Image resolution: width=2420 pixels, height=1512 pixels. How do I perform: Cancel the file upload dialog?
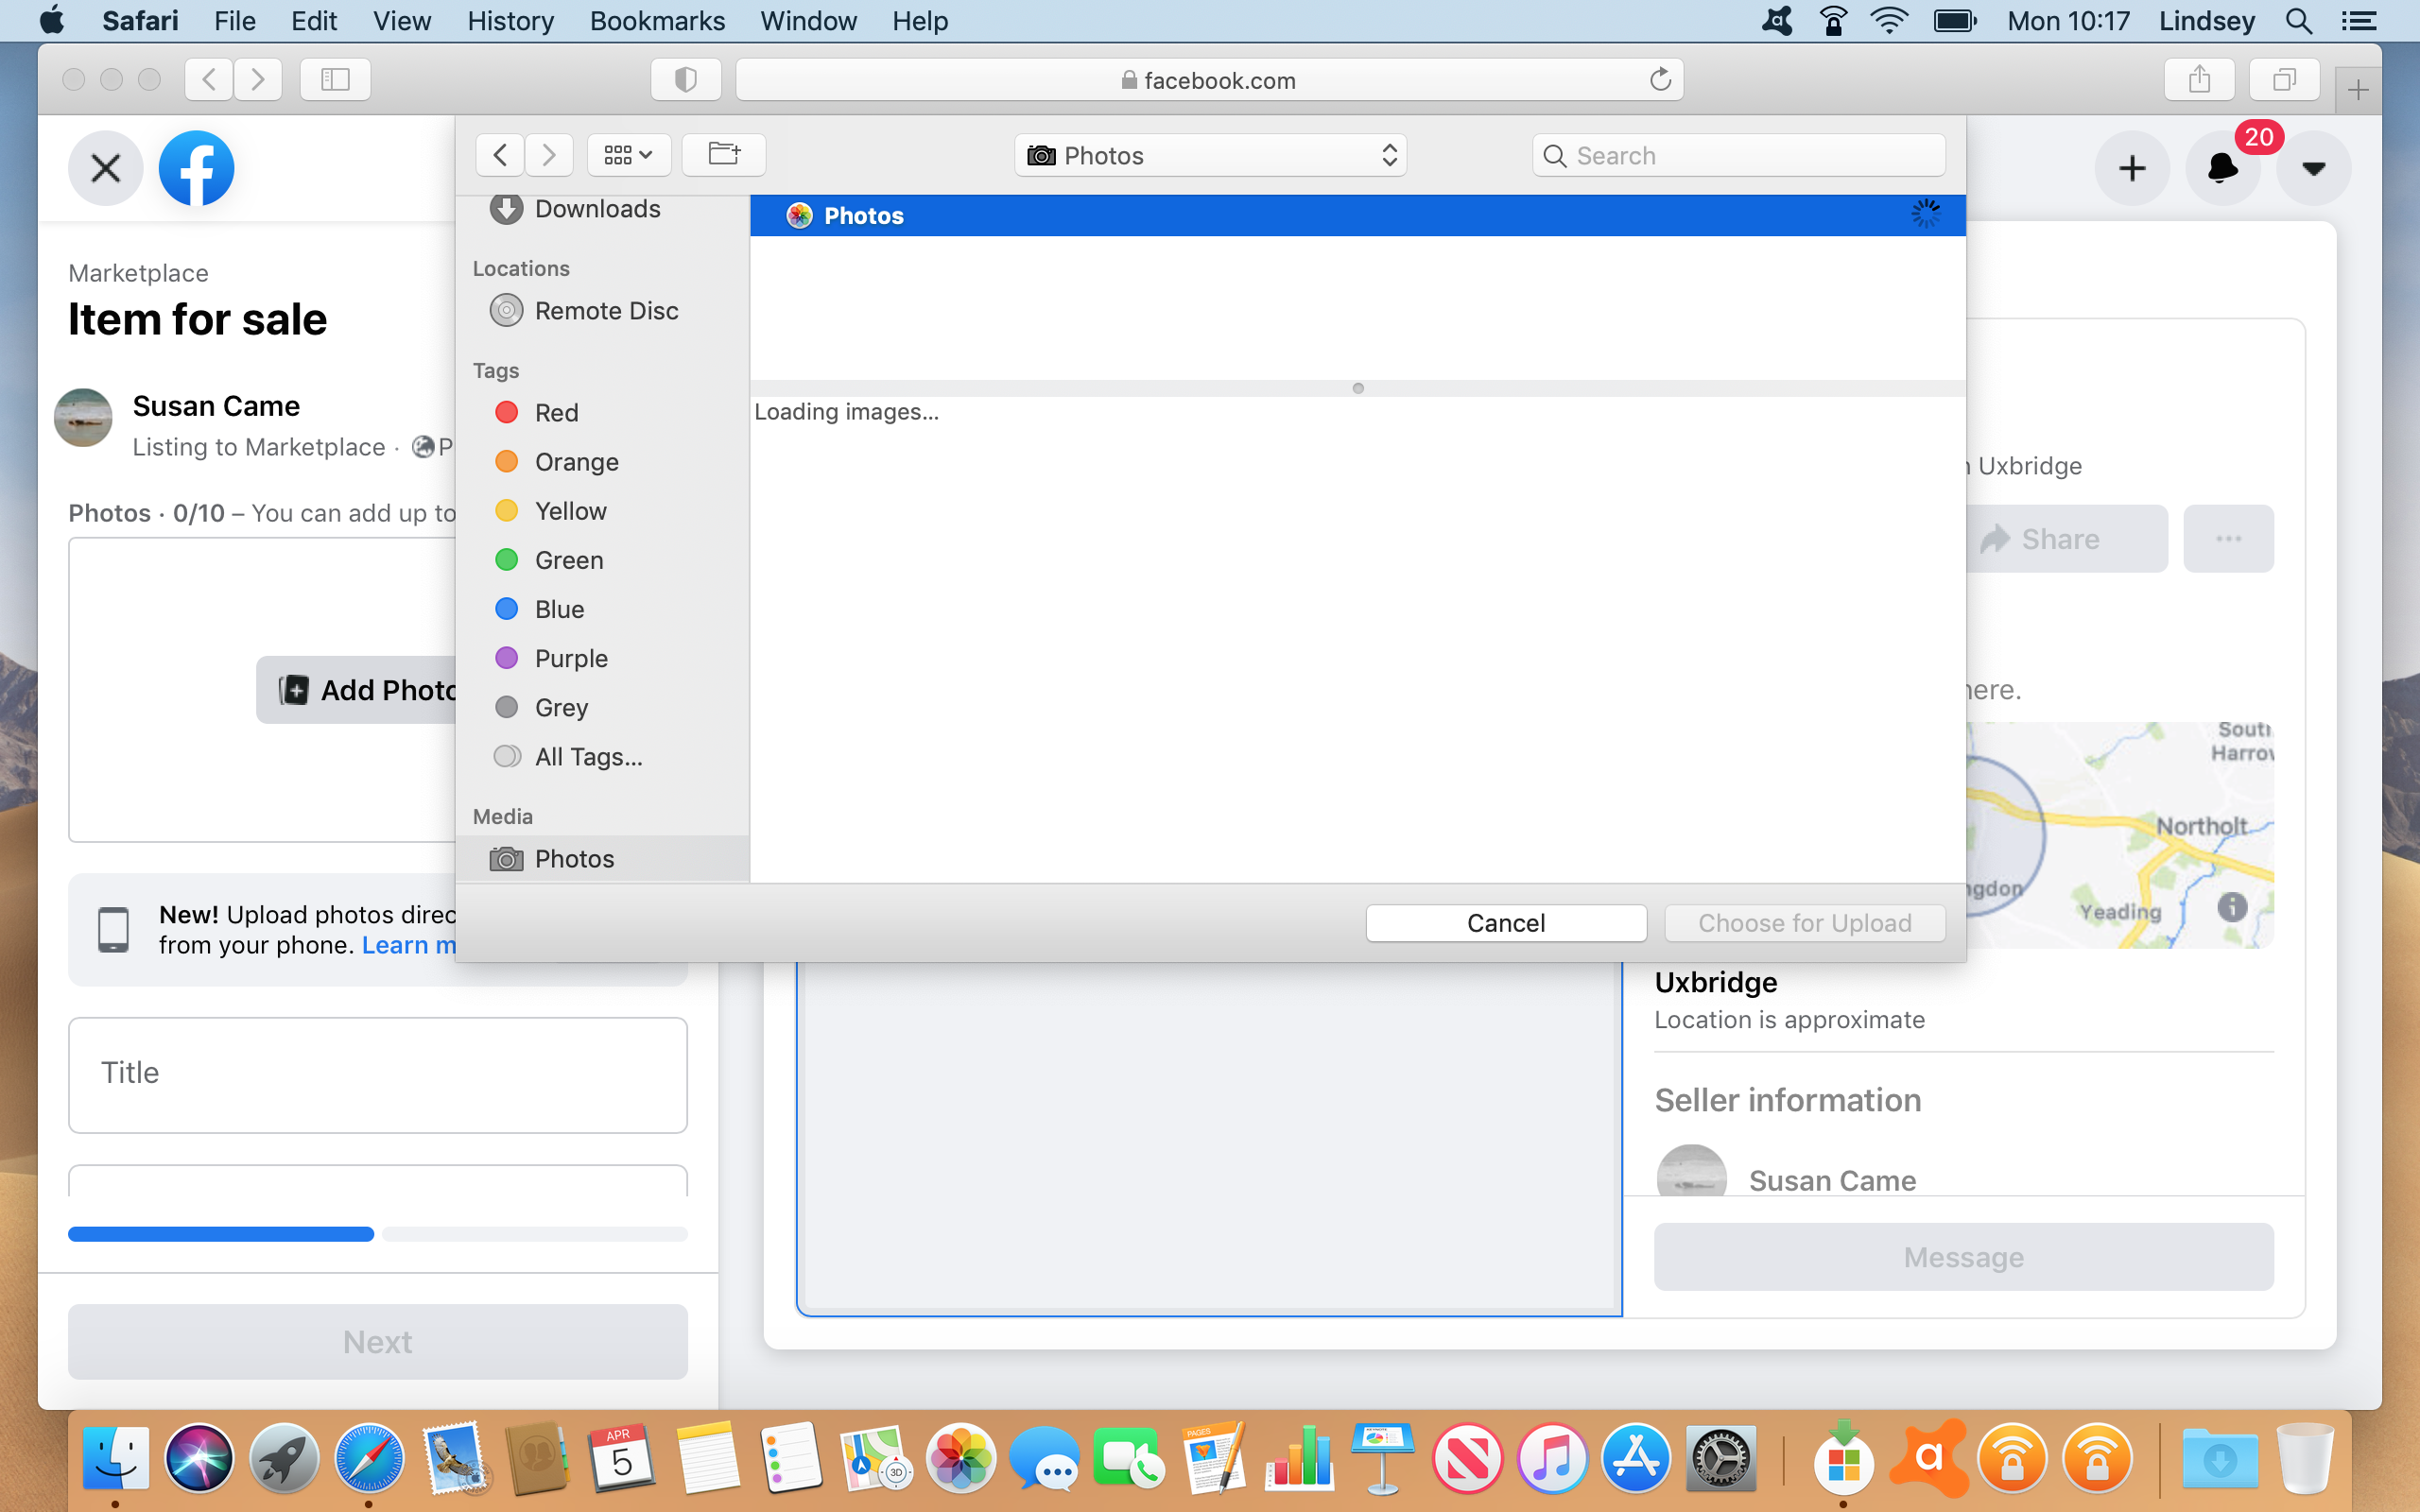coord(1505,922)
